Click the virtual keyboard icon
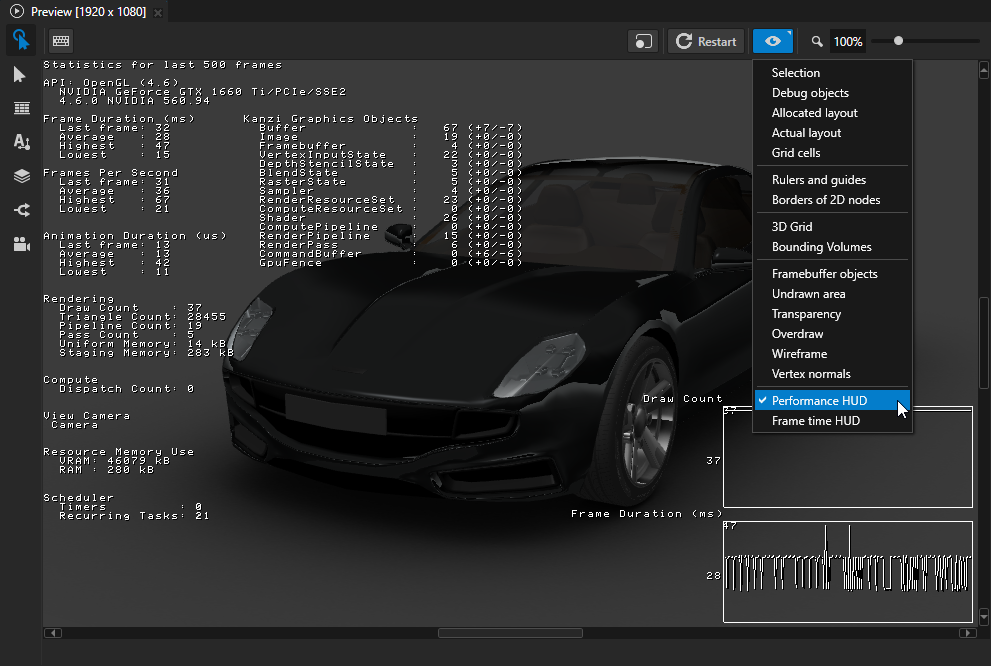991x666 pixels. click(x=60, y=40)
